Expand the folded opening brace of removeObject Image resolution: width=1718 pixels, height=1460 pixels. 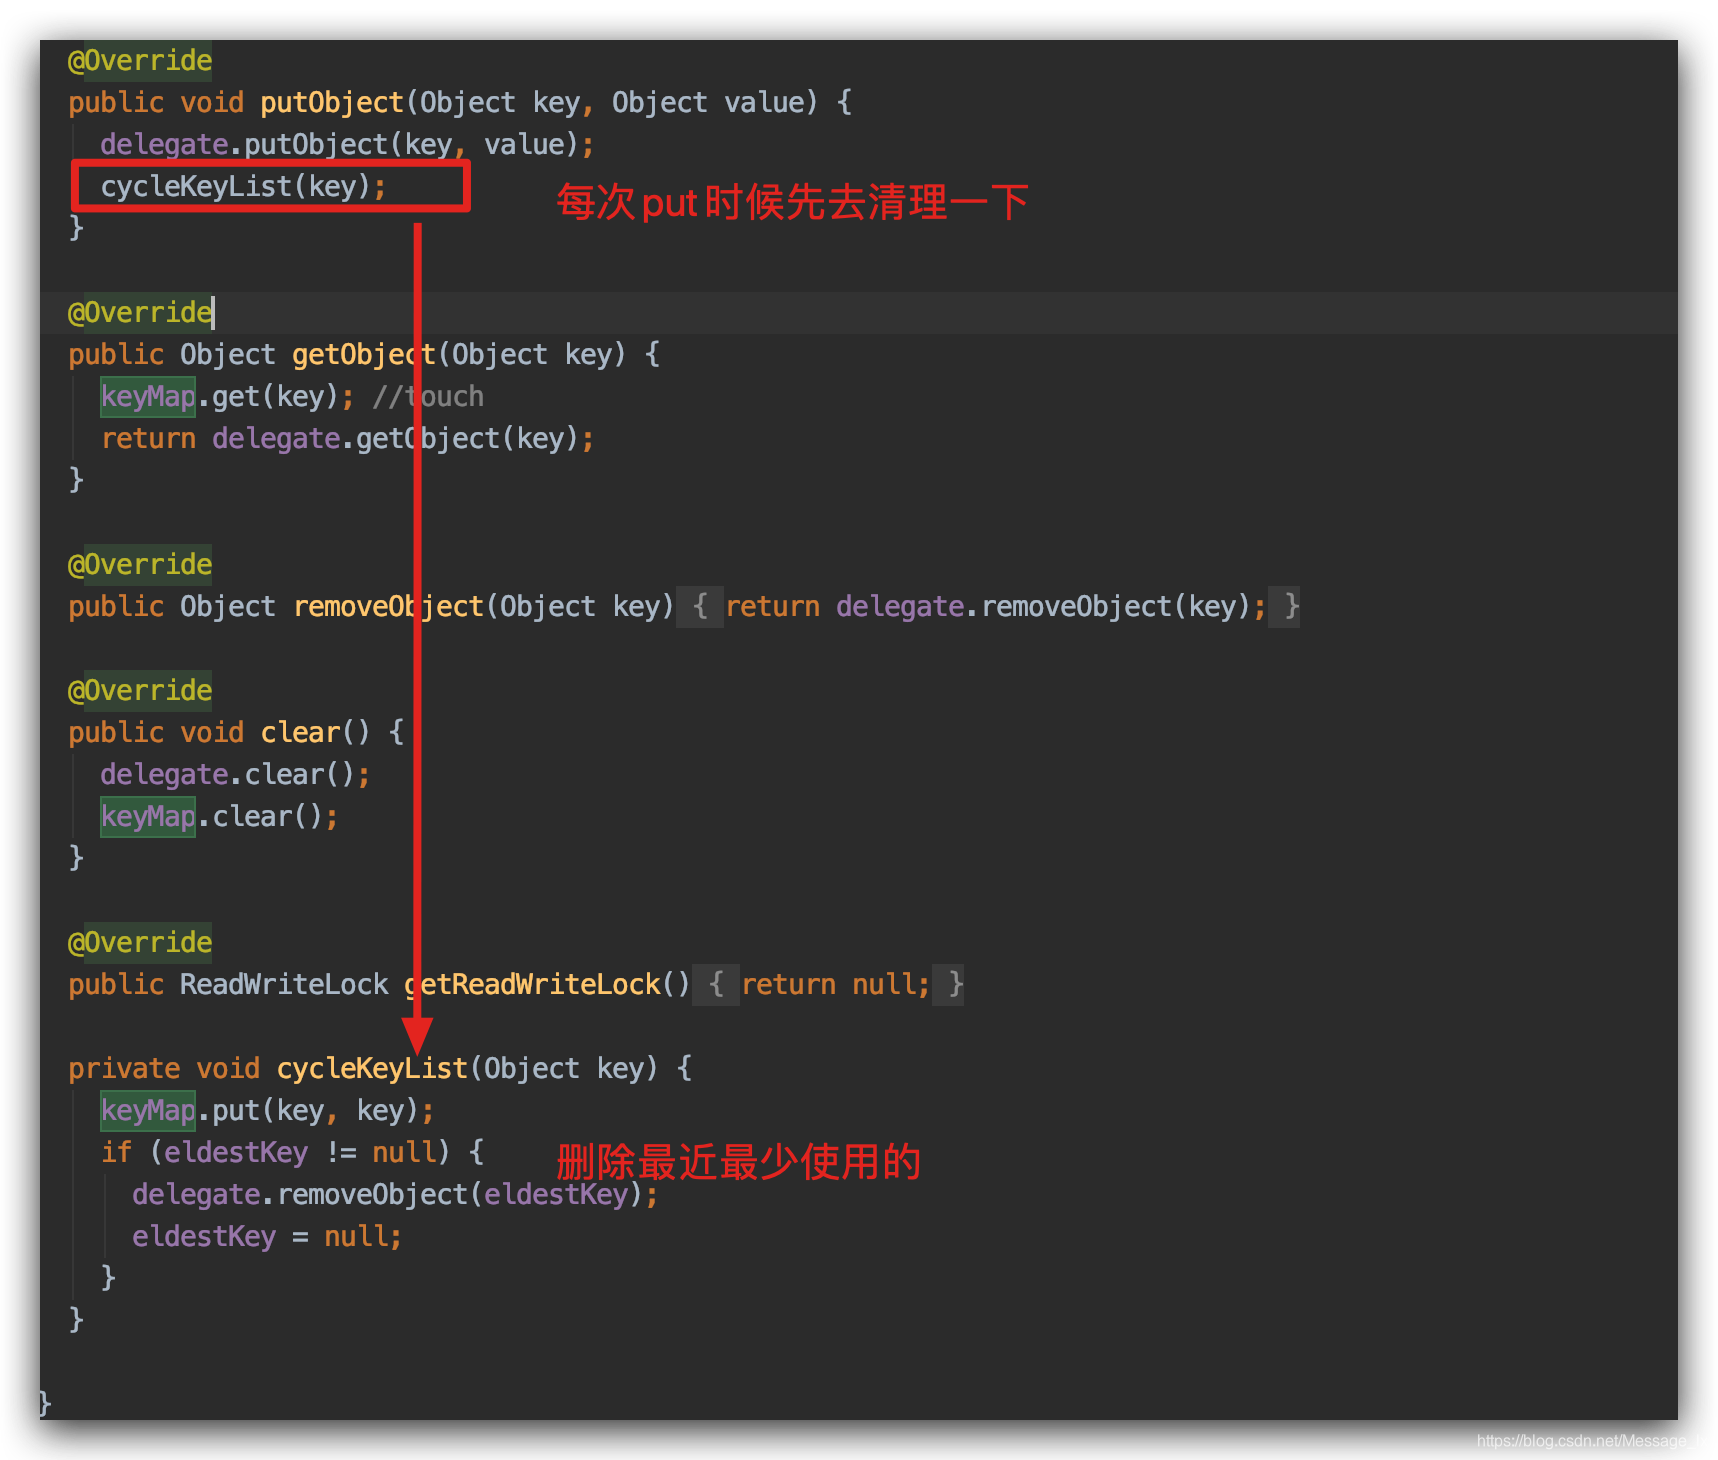tap(700, 607)
